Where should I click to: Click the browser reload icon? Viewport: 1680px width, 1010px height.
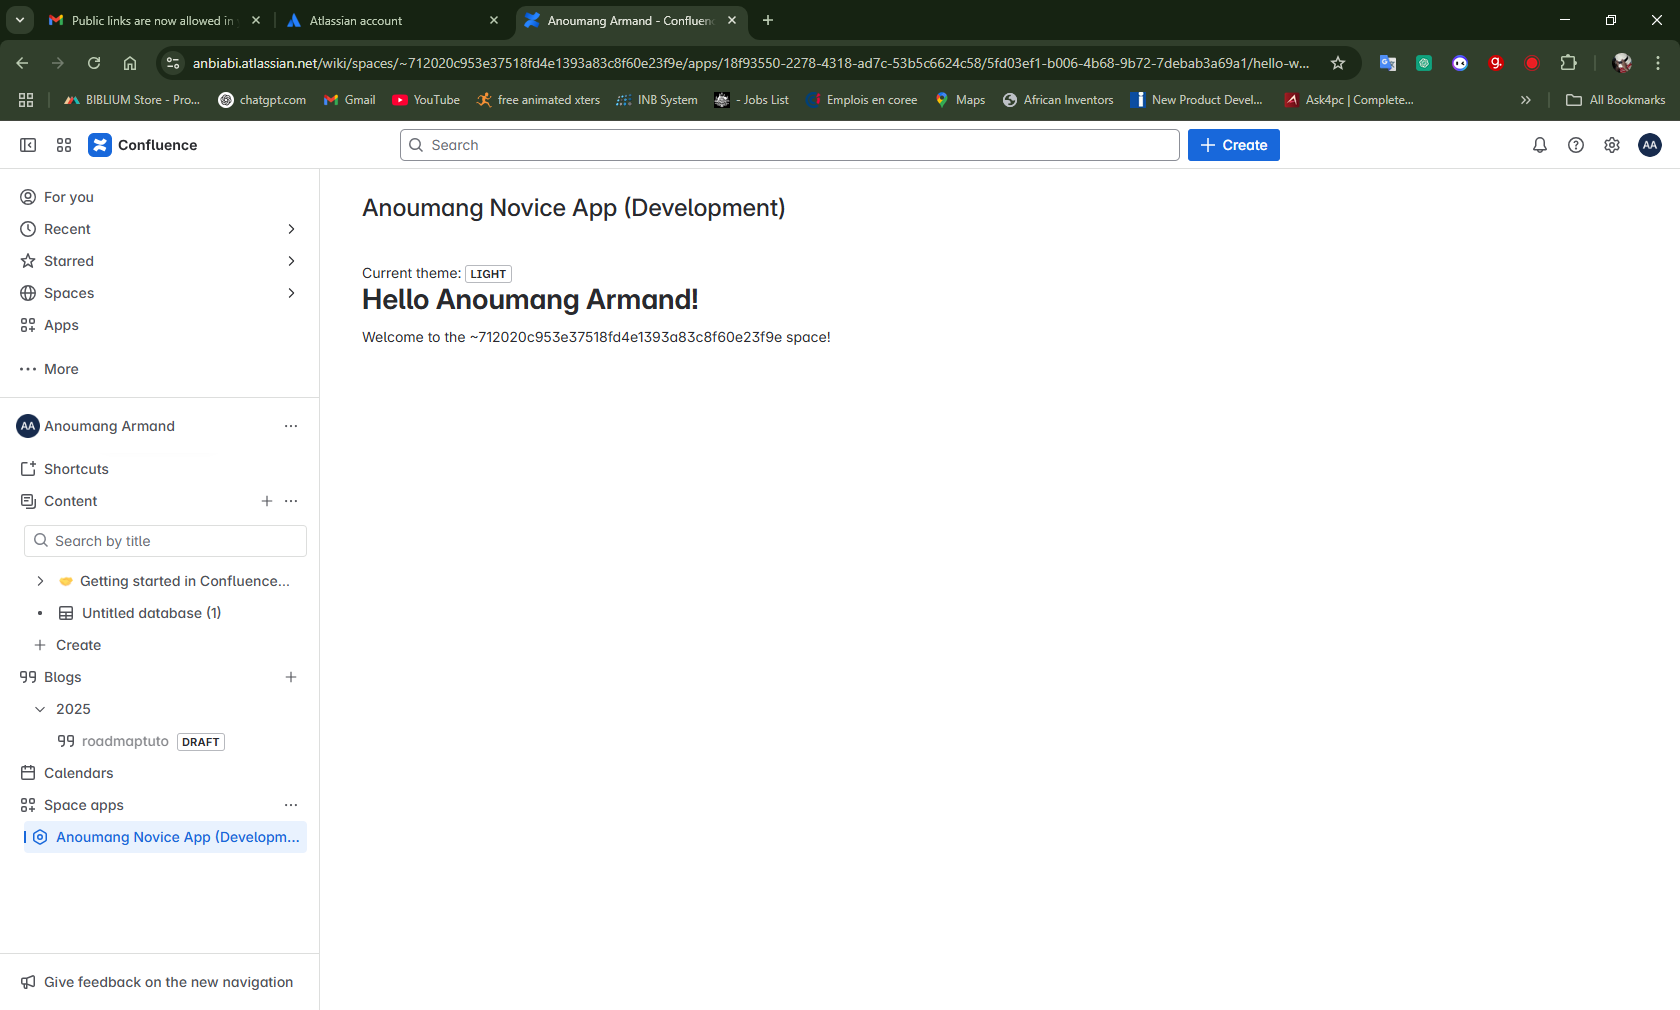pyautogui.click(x=94, y=63)
